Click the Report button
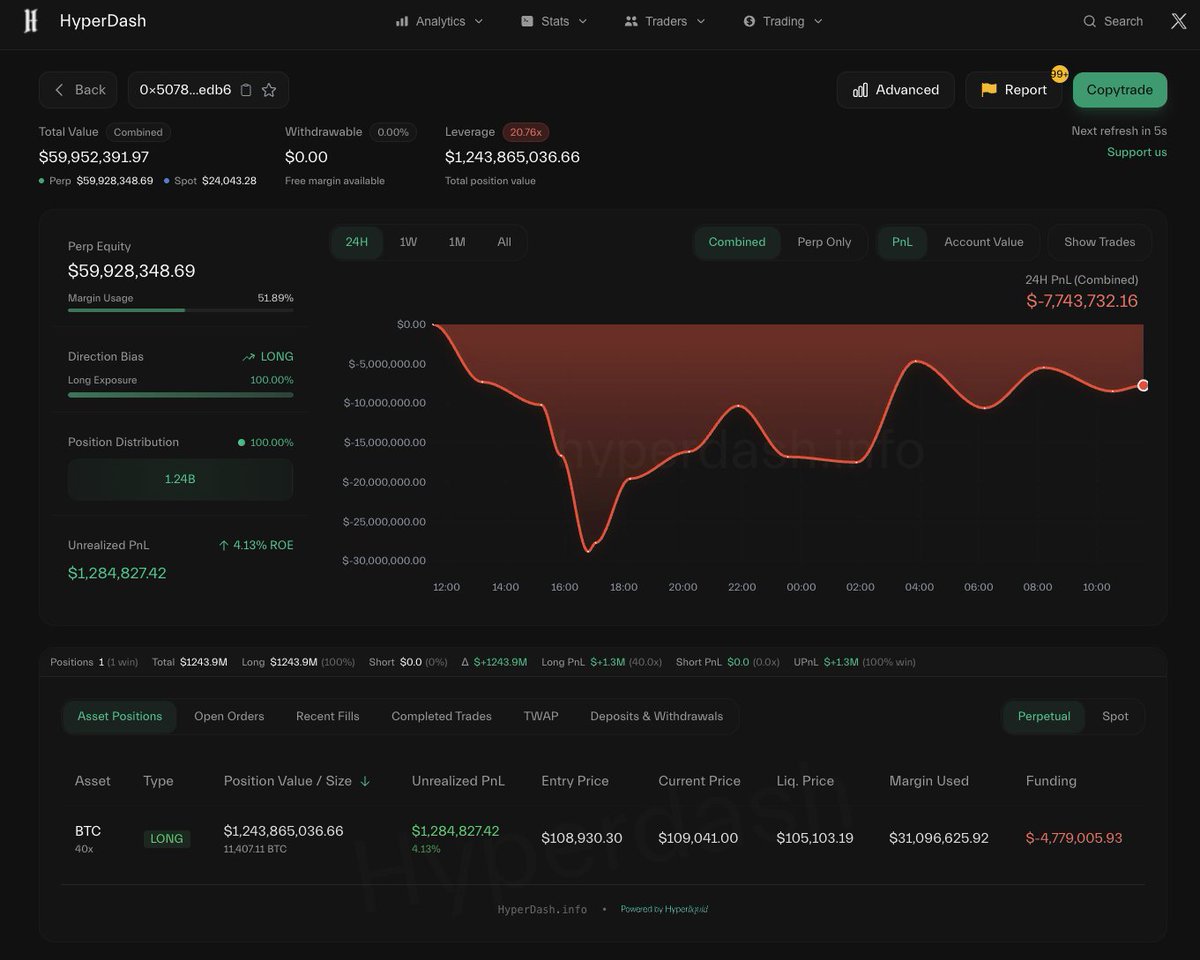Viewport: 1200px width, 960px height. pos(1014,90)
